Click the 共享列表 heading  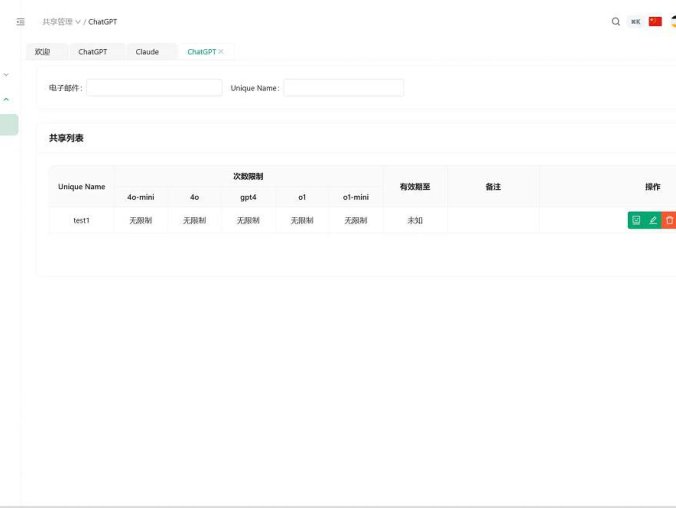66,138
